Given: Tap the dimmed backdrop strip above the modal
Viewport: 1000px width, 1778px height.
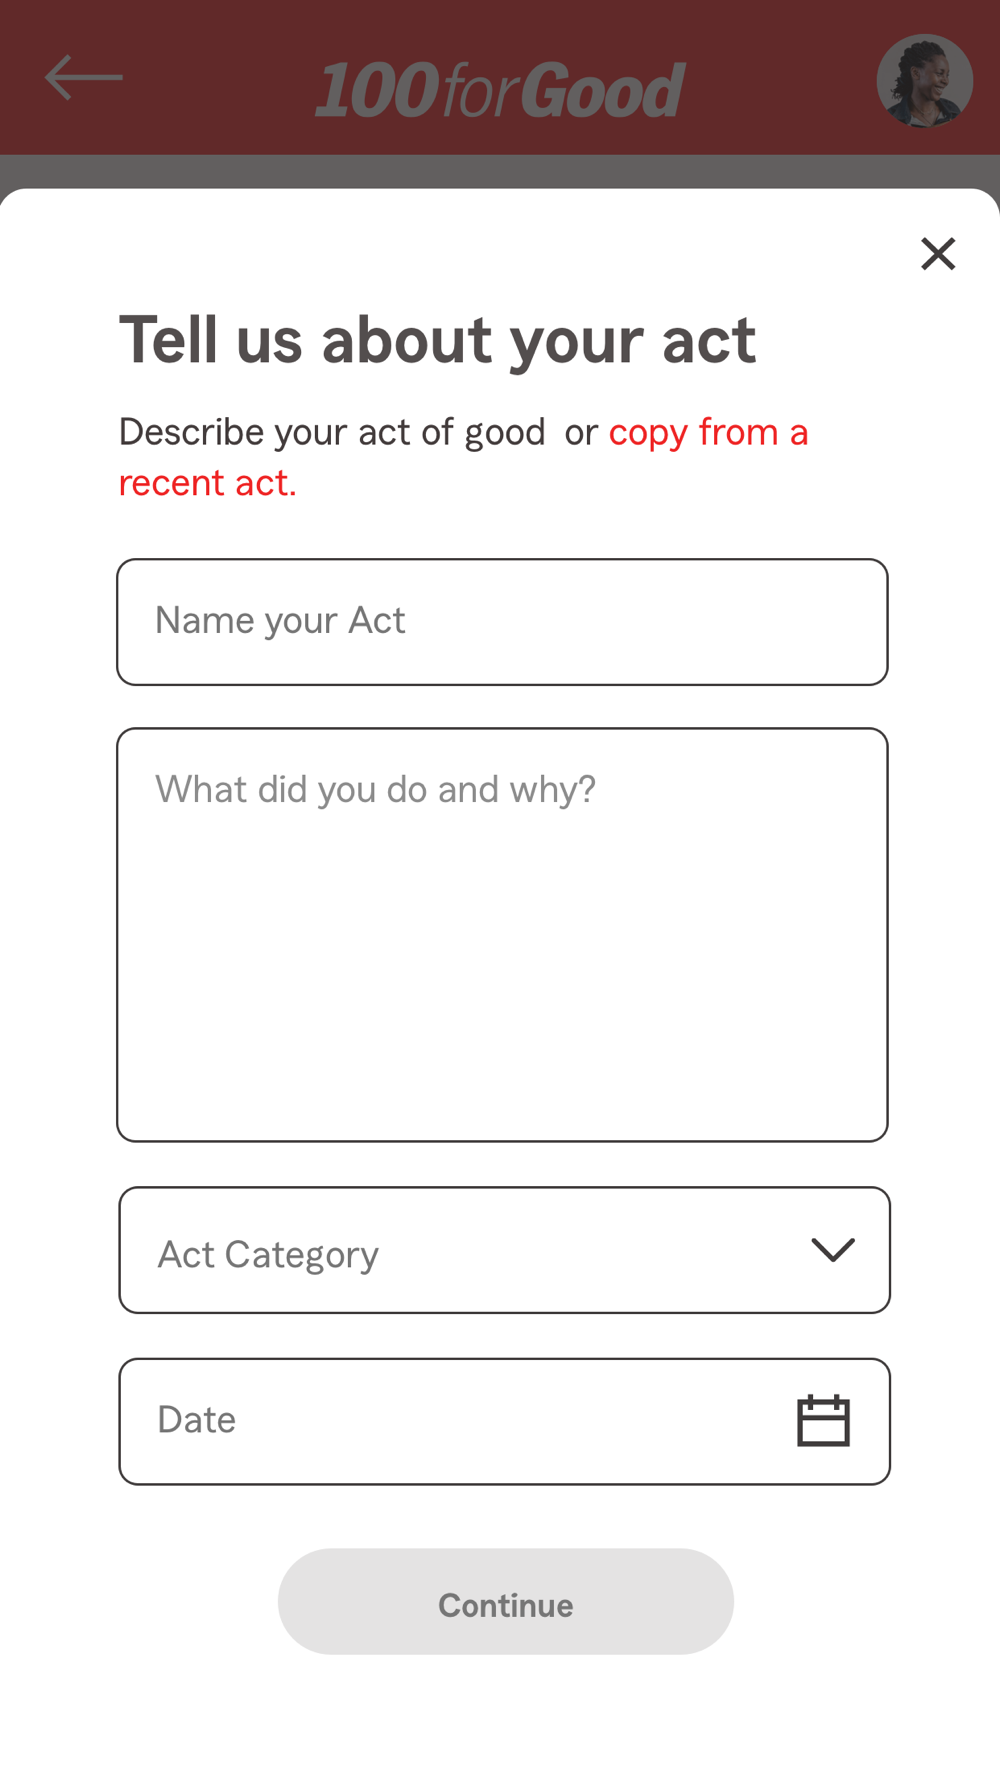Looking at the screenshot, I should click(x=500, y=171).
